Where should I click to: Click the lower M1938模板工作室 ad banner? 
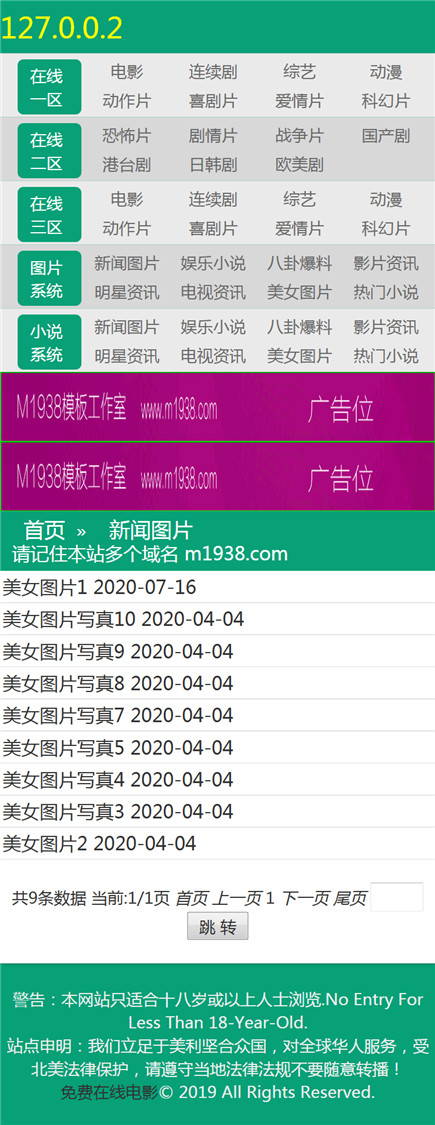(218, 476)
